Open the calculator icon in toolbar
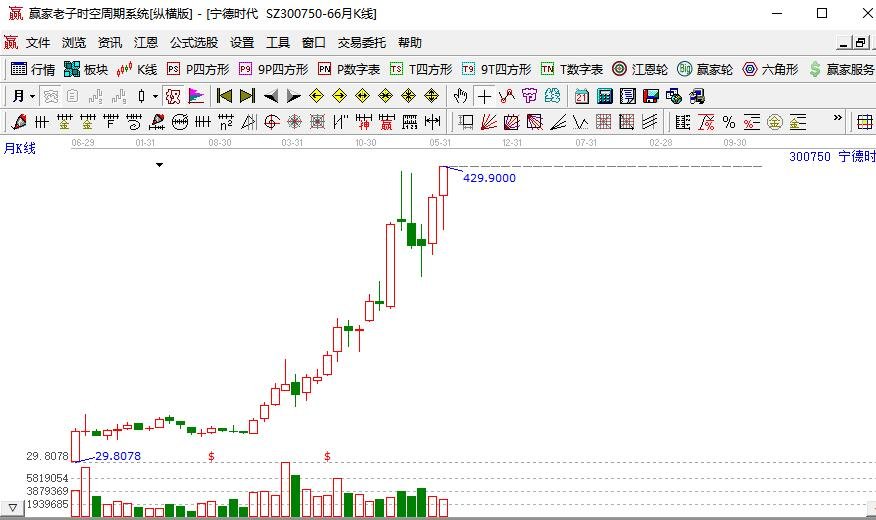The width and height of the screenshot is (876, 520). 605,96
